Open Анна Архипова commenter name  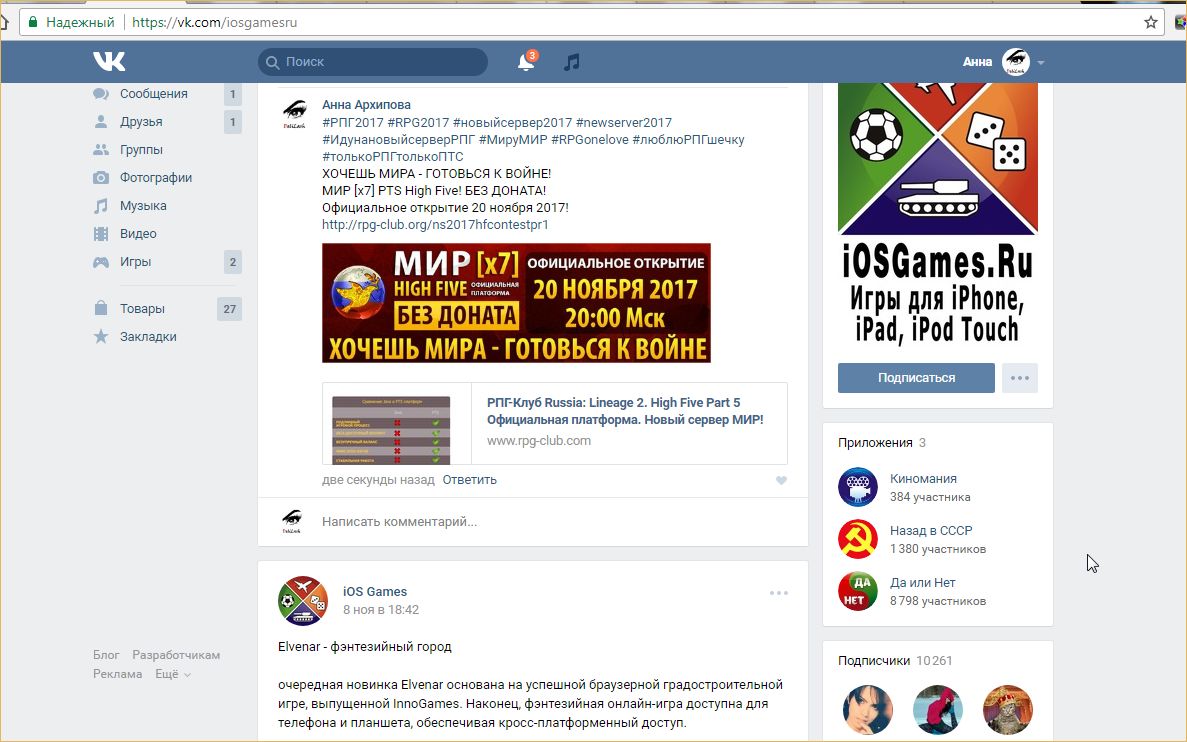pyautogui.click(x=366, y=105)
